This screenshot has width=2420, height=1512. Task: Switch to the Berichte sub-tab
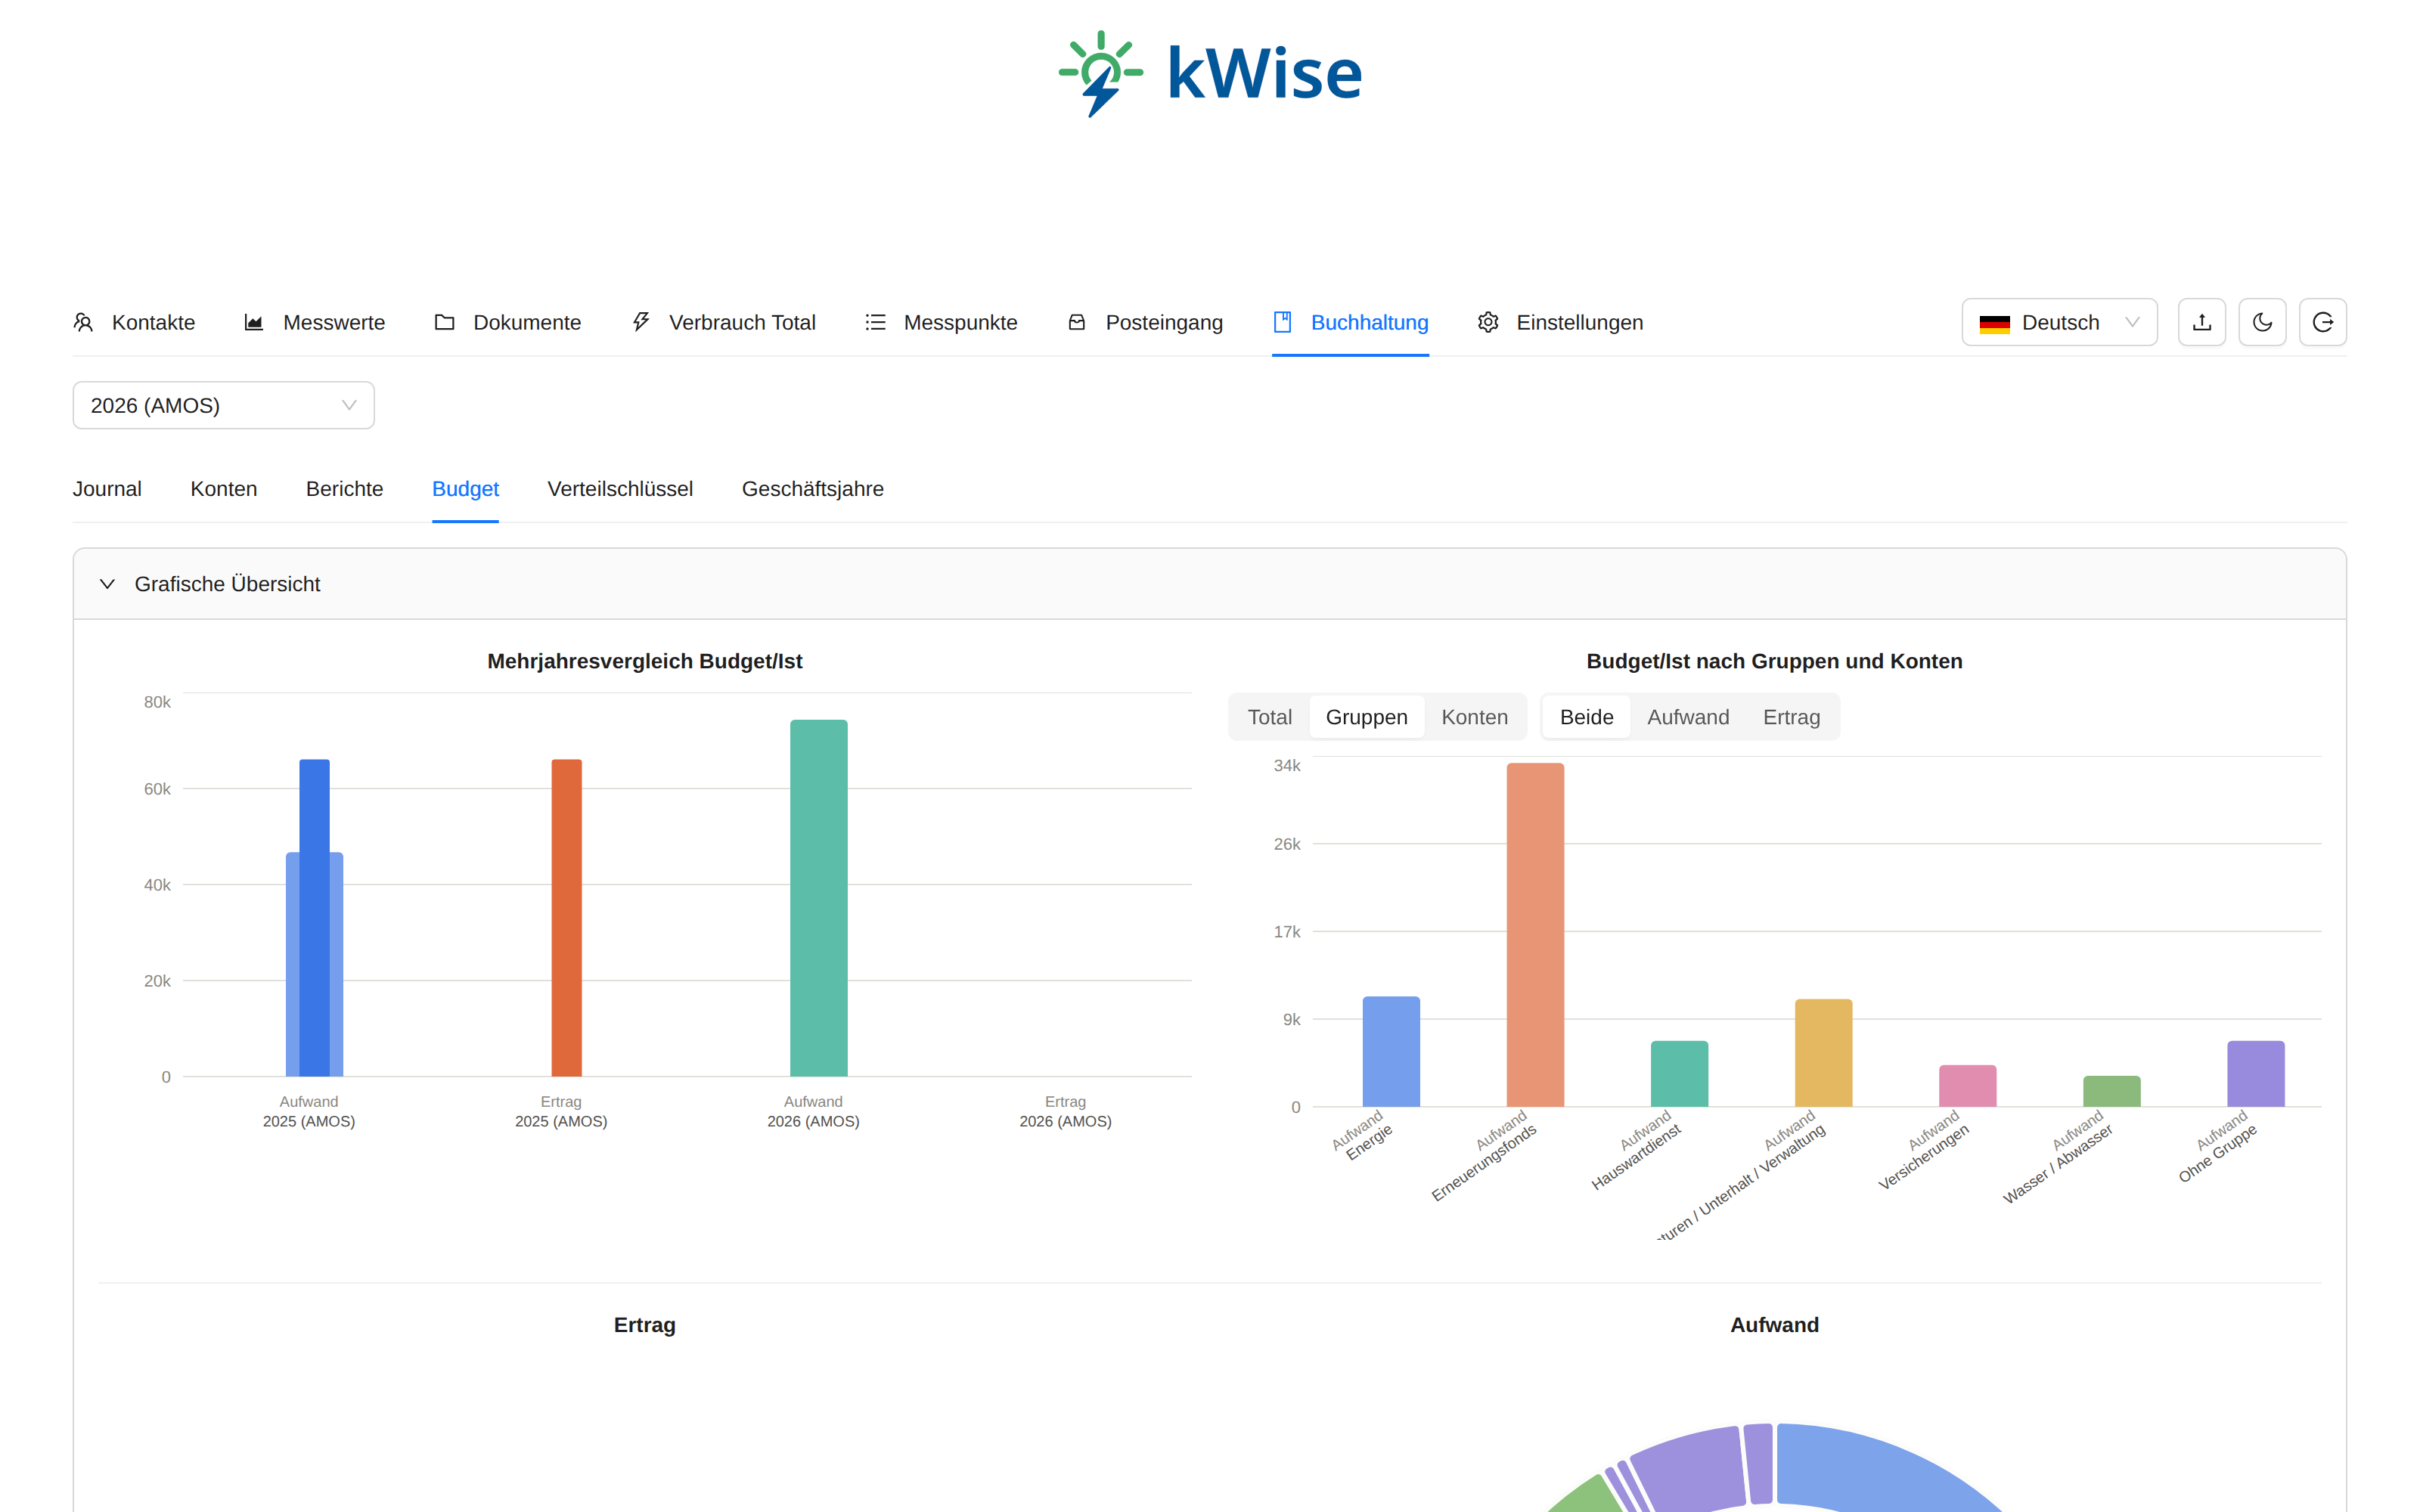(344, 489)
